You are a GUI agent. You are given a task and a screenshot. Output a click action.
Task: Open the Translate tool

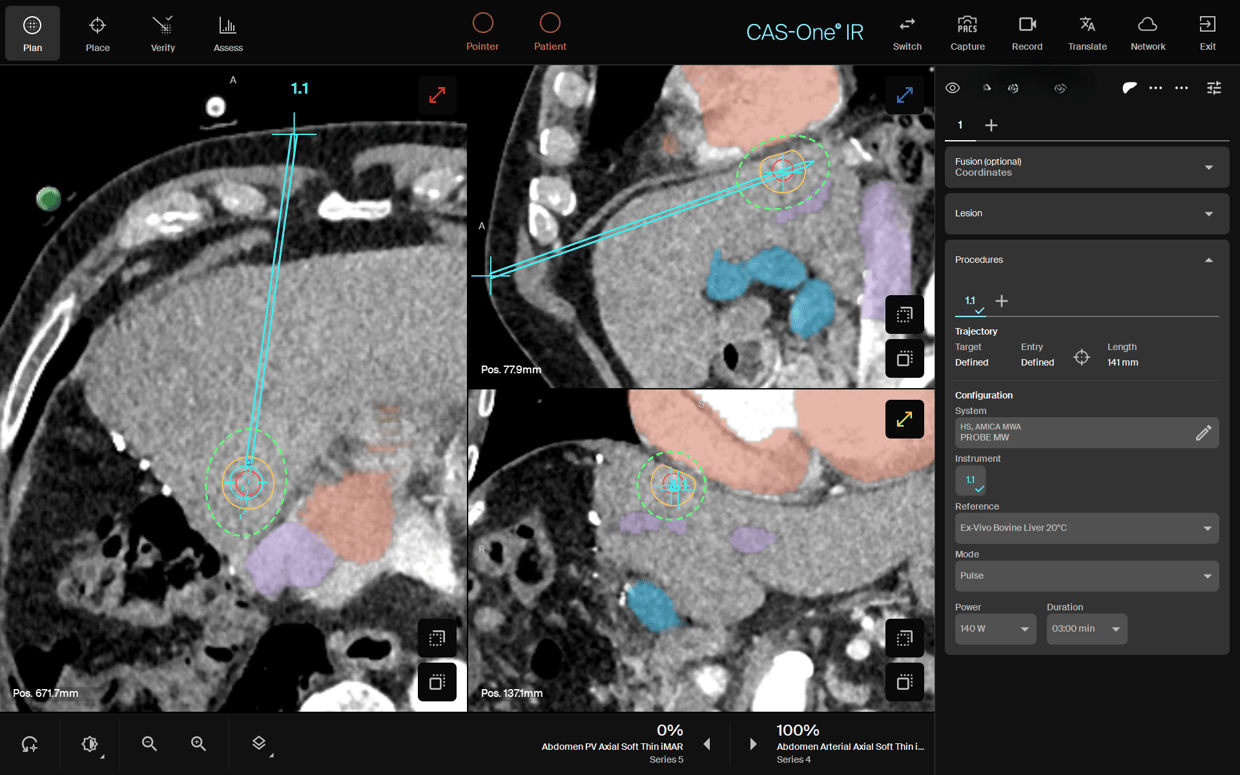[x=1087, y=33]
